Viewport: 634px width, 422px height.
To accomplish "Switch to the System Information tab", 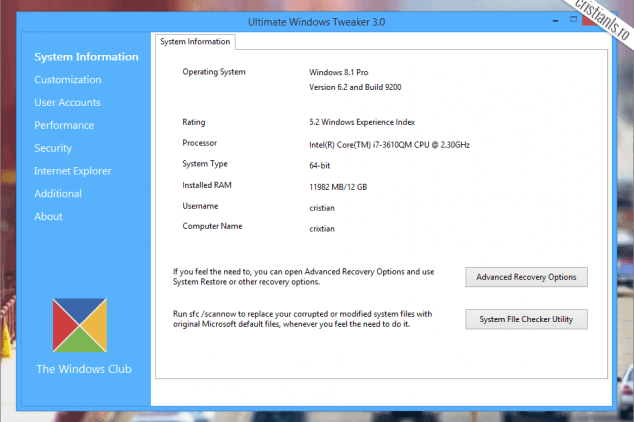I will tap(196, 42).
